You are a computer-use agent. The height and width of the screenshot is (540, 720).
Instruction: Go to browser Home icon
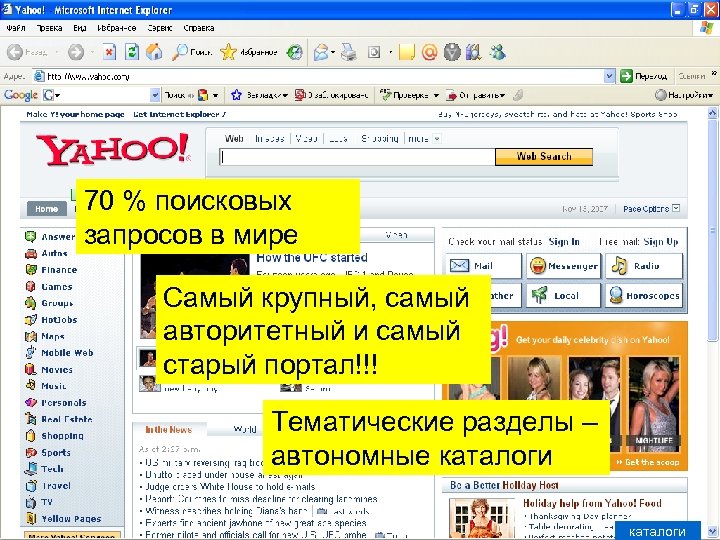(x=154, y=52)
